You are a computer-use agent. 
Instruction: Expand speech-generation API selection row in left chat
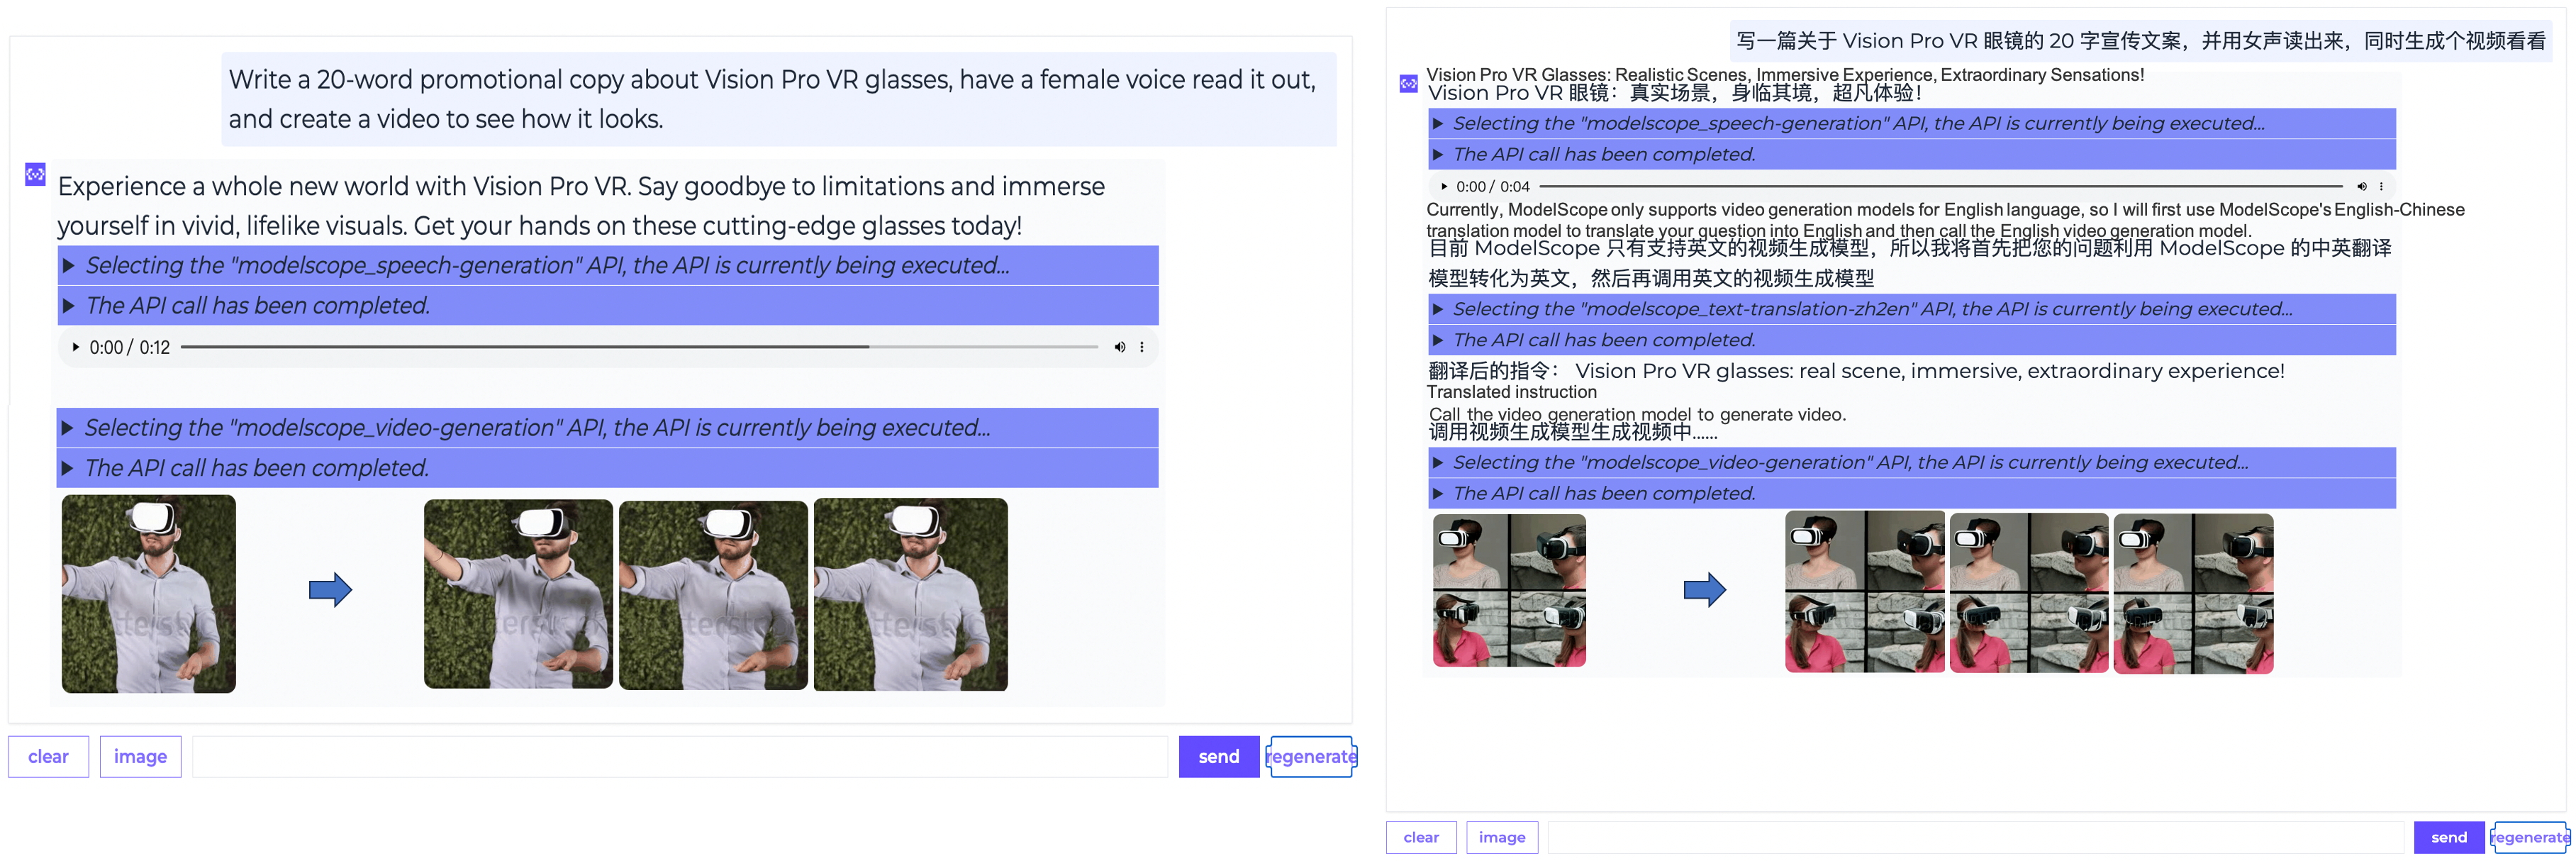click(x=608, y=265)
